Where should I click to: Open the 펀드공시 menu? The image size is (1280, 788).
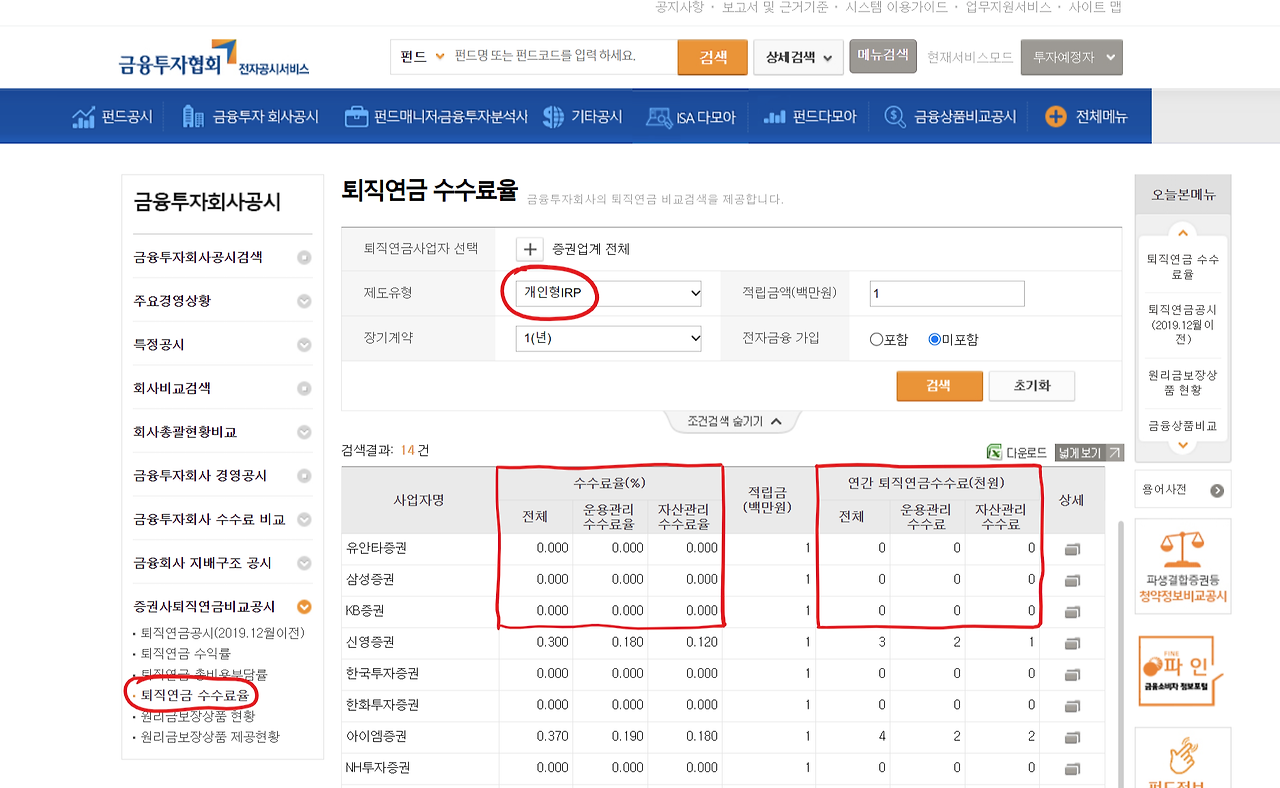[112, 117]
